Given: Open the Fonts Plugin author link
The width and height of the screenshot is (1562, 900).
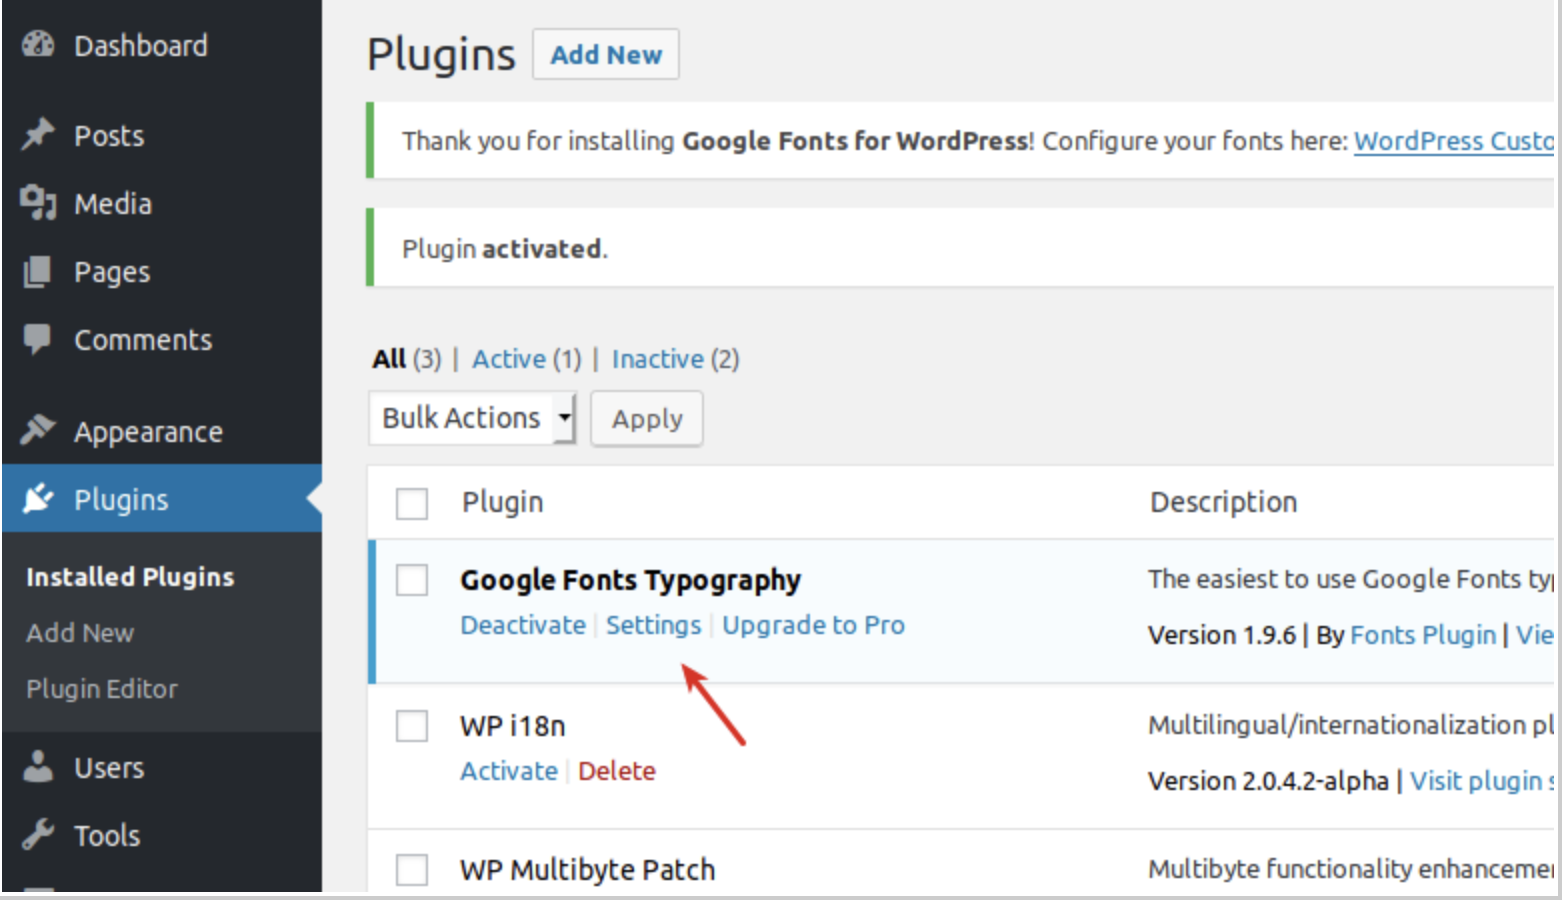Looking at the screenshot, I should click(x=1423, y=635).
